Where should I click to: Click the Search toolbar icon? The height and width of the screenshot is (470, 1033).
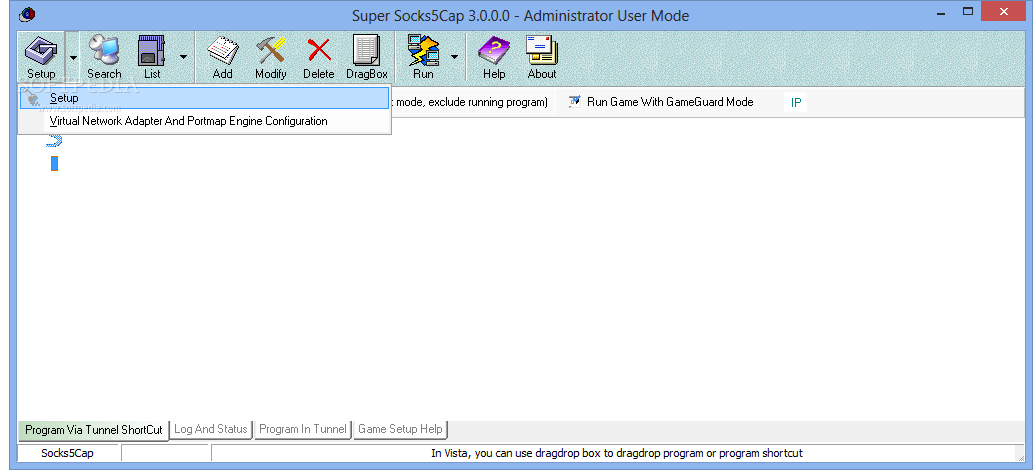click(104, 57)
